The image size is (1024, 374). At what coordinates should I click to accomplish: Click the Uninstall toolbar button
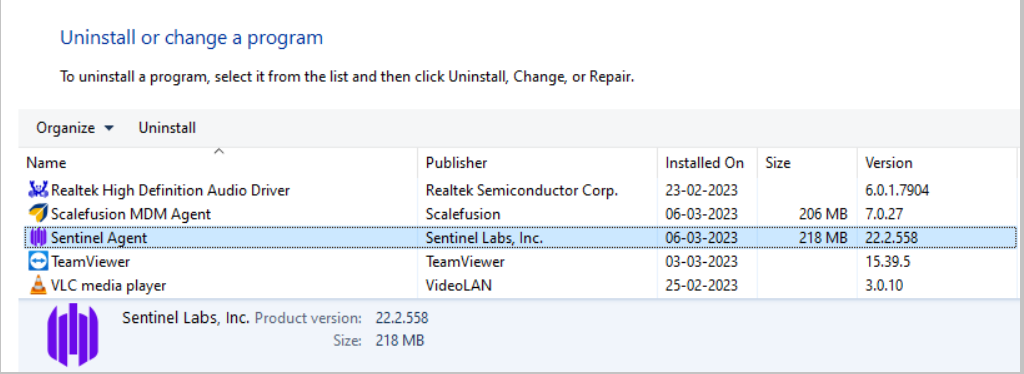[x=167, y=128]
